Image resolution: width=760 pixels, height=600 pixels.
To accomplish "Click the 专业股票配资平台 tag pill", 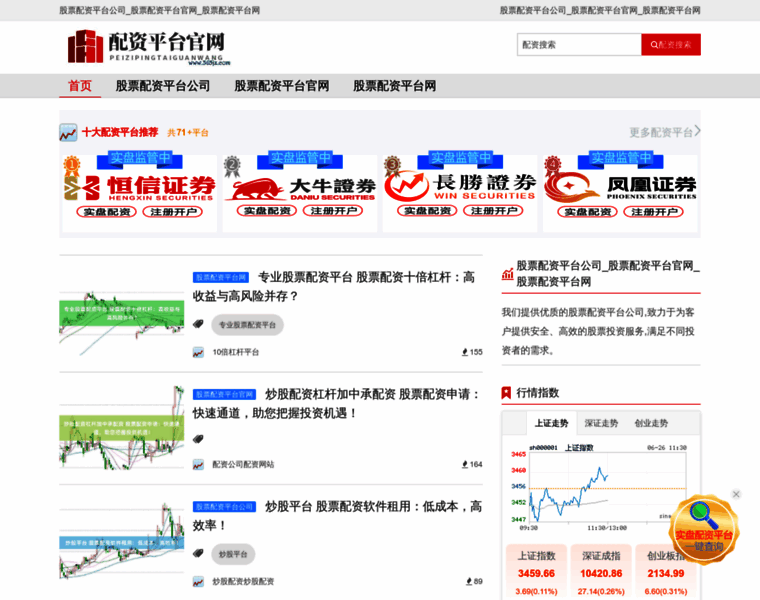I will 247,325.
